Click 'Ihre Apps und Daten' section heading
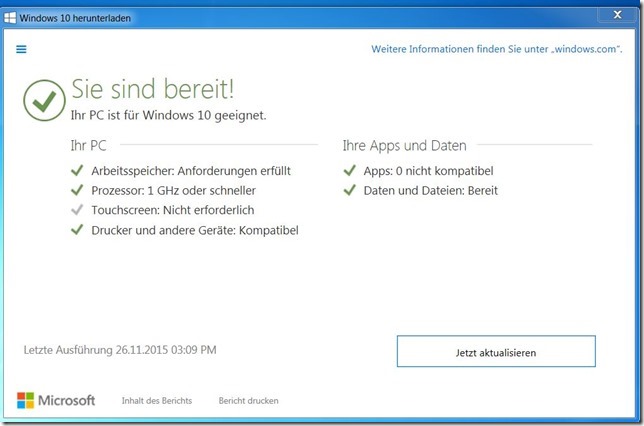The image size is (644, 426). (x=405, y=145)
